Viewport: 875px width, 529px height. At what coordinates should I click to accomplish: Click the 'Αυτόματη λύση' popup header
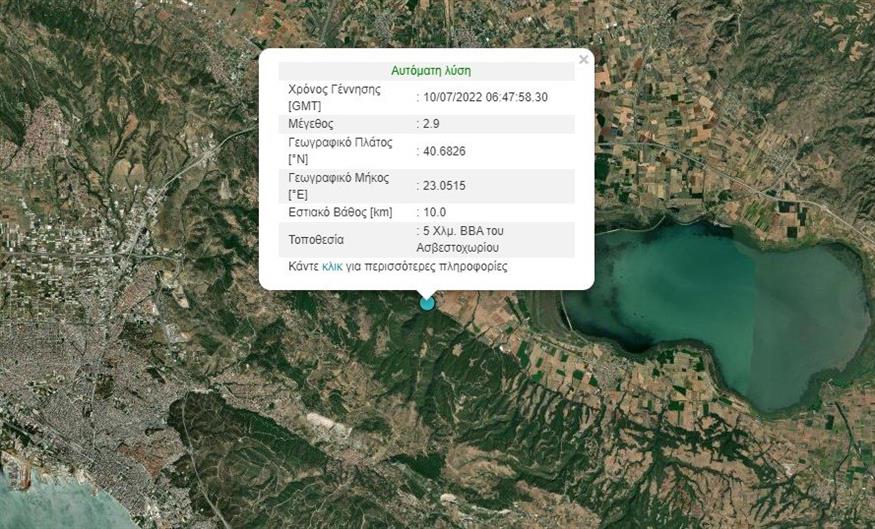[430, 71]
